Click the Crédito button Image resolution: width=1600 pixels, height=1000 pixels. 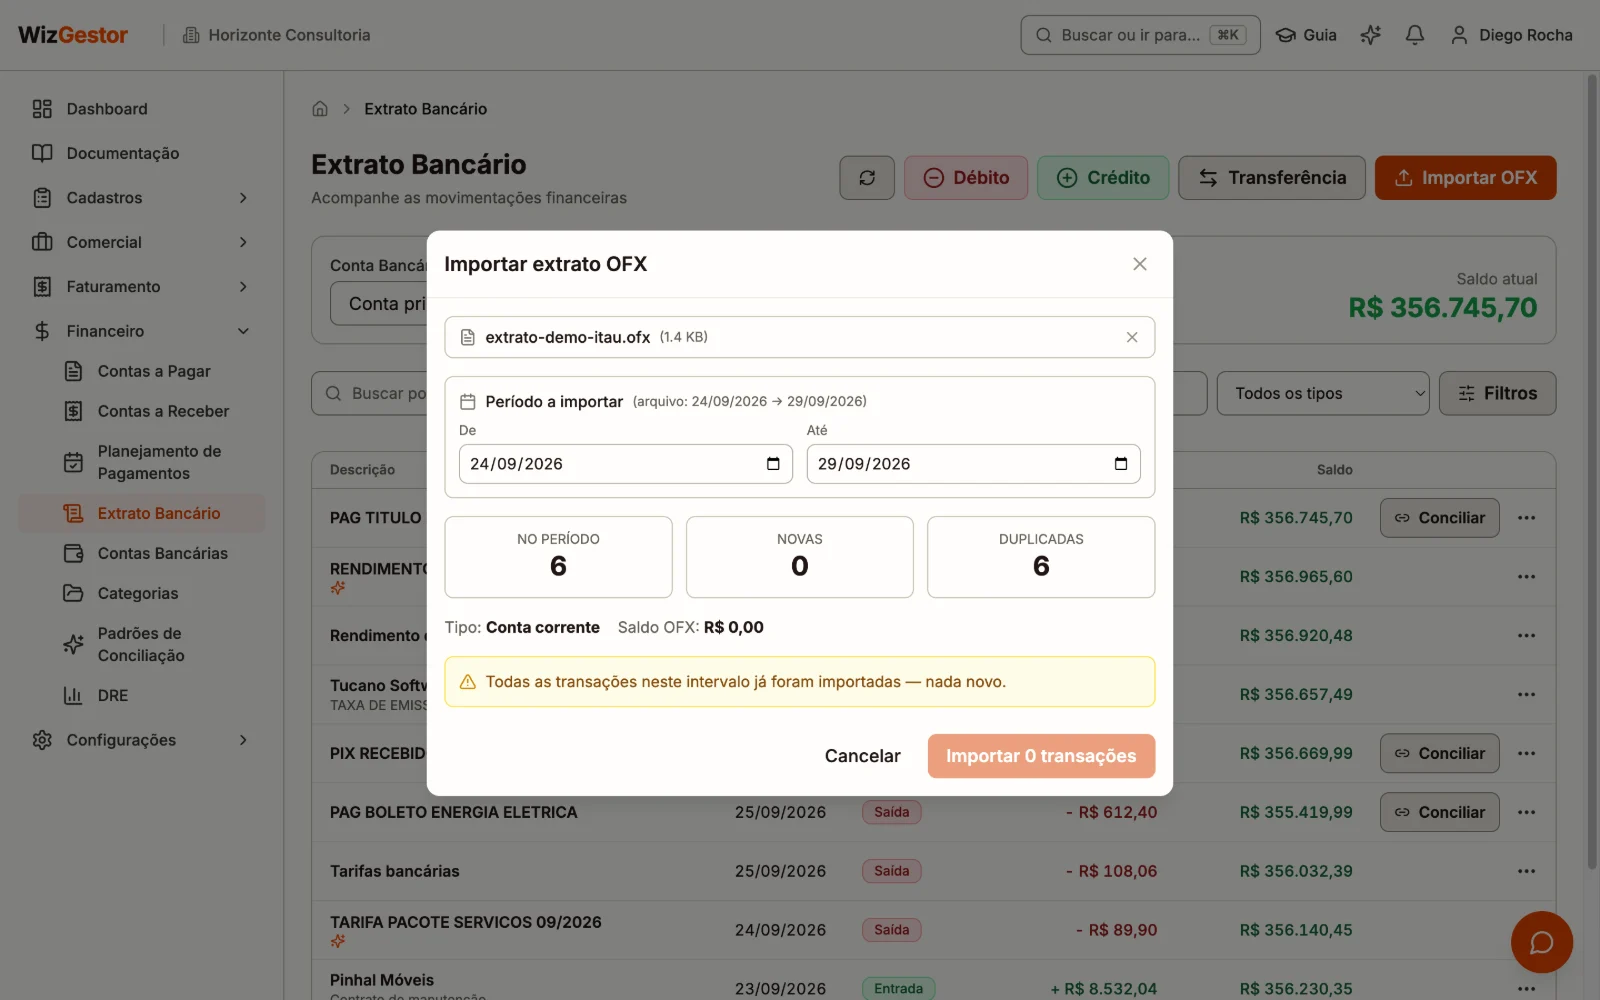[1103, 178]
